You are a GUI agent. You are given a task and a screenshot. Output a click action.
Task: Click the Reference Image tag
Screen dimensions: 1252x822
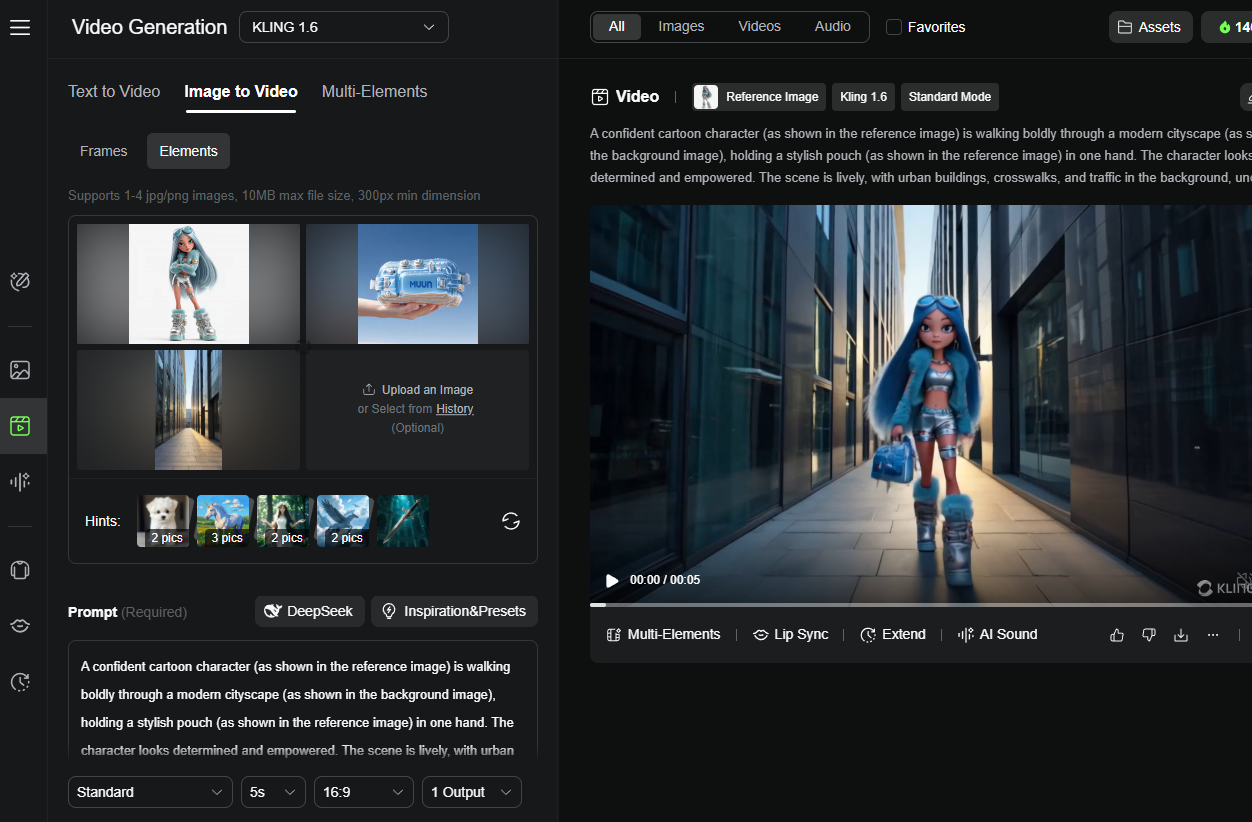coord(759,97)
